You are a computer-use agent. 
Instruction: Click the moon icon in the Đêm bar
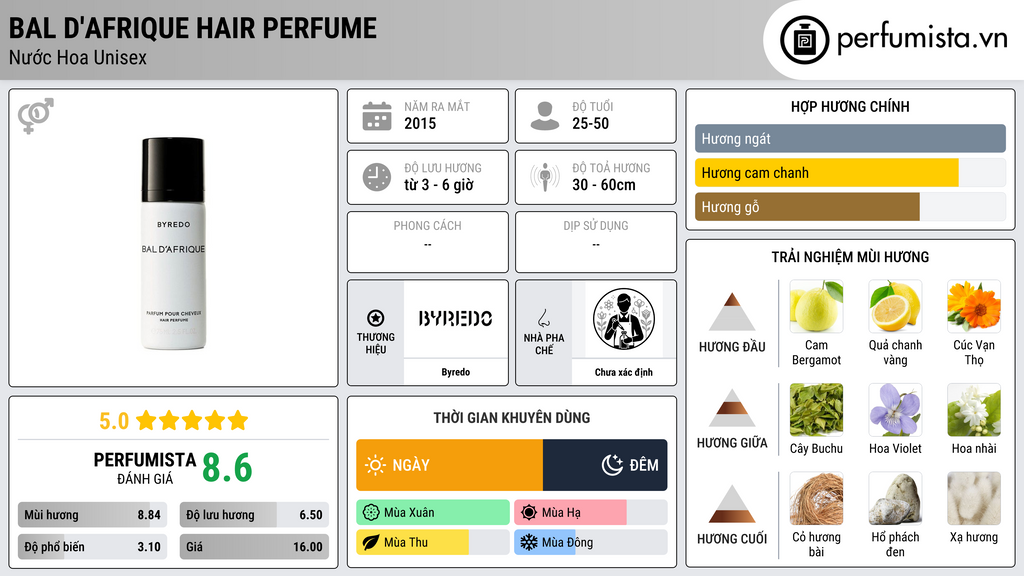pos(612,465)
